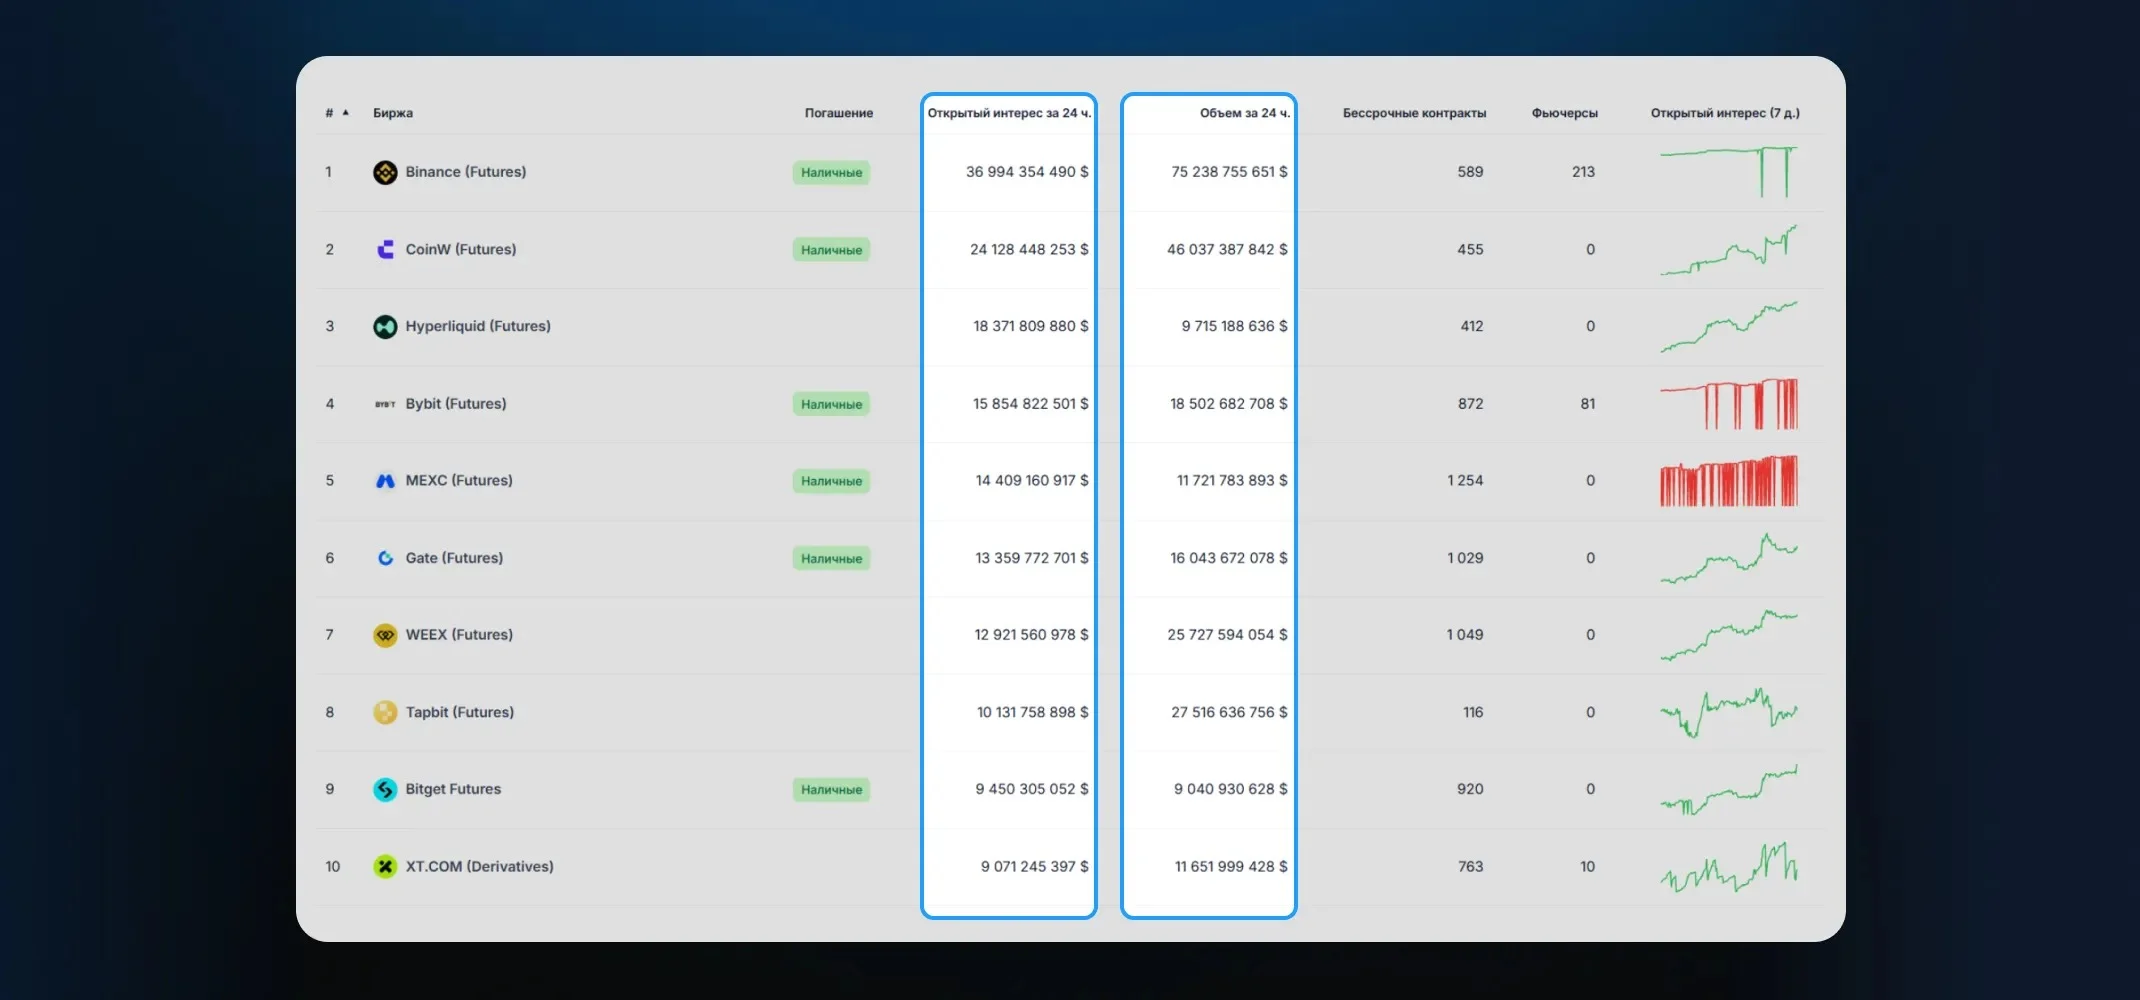Click the Bitget exchange logo icon
This screenshot has width=2140, height=1000.
pyautogui.click(x=385, y=790)
